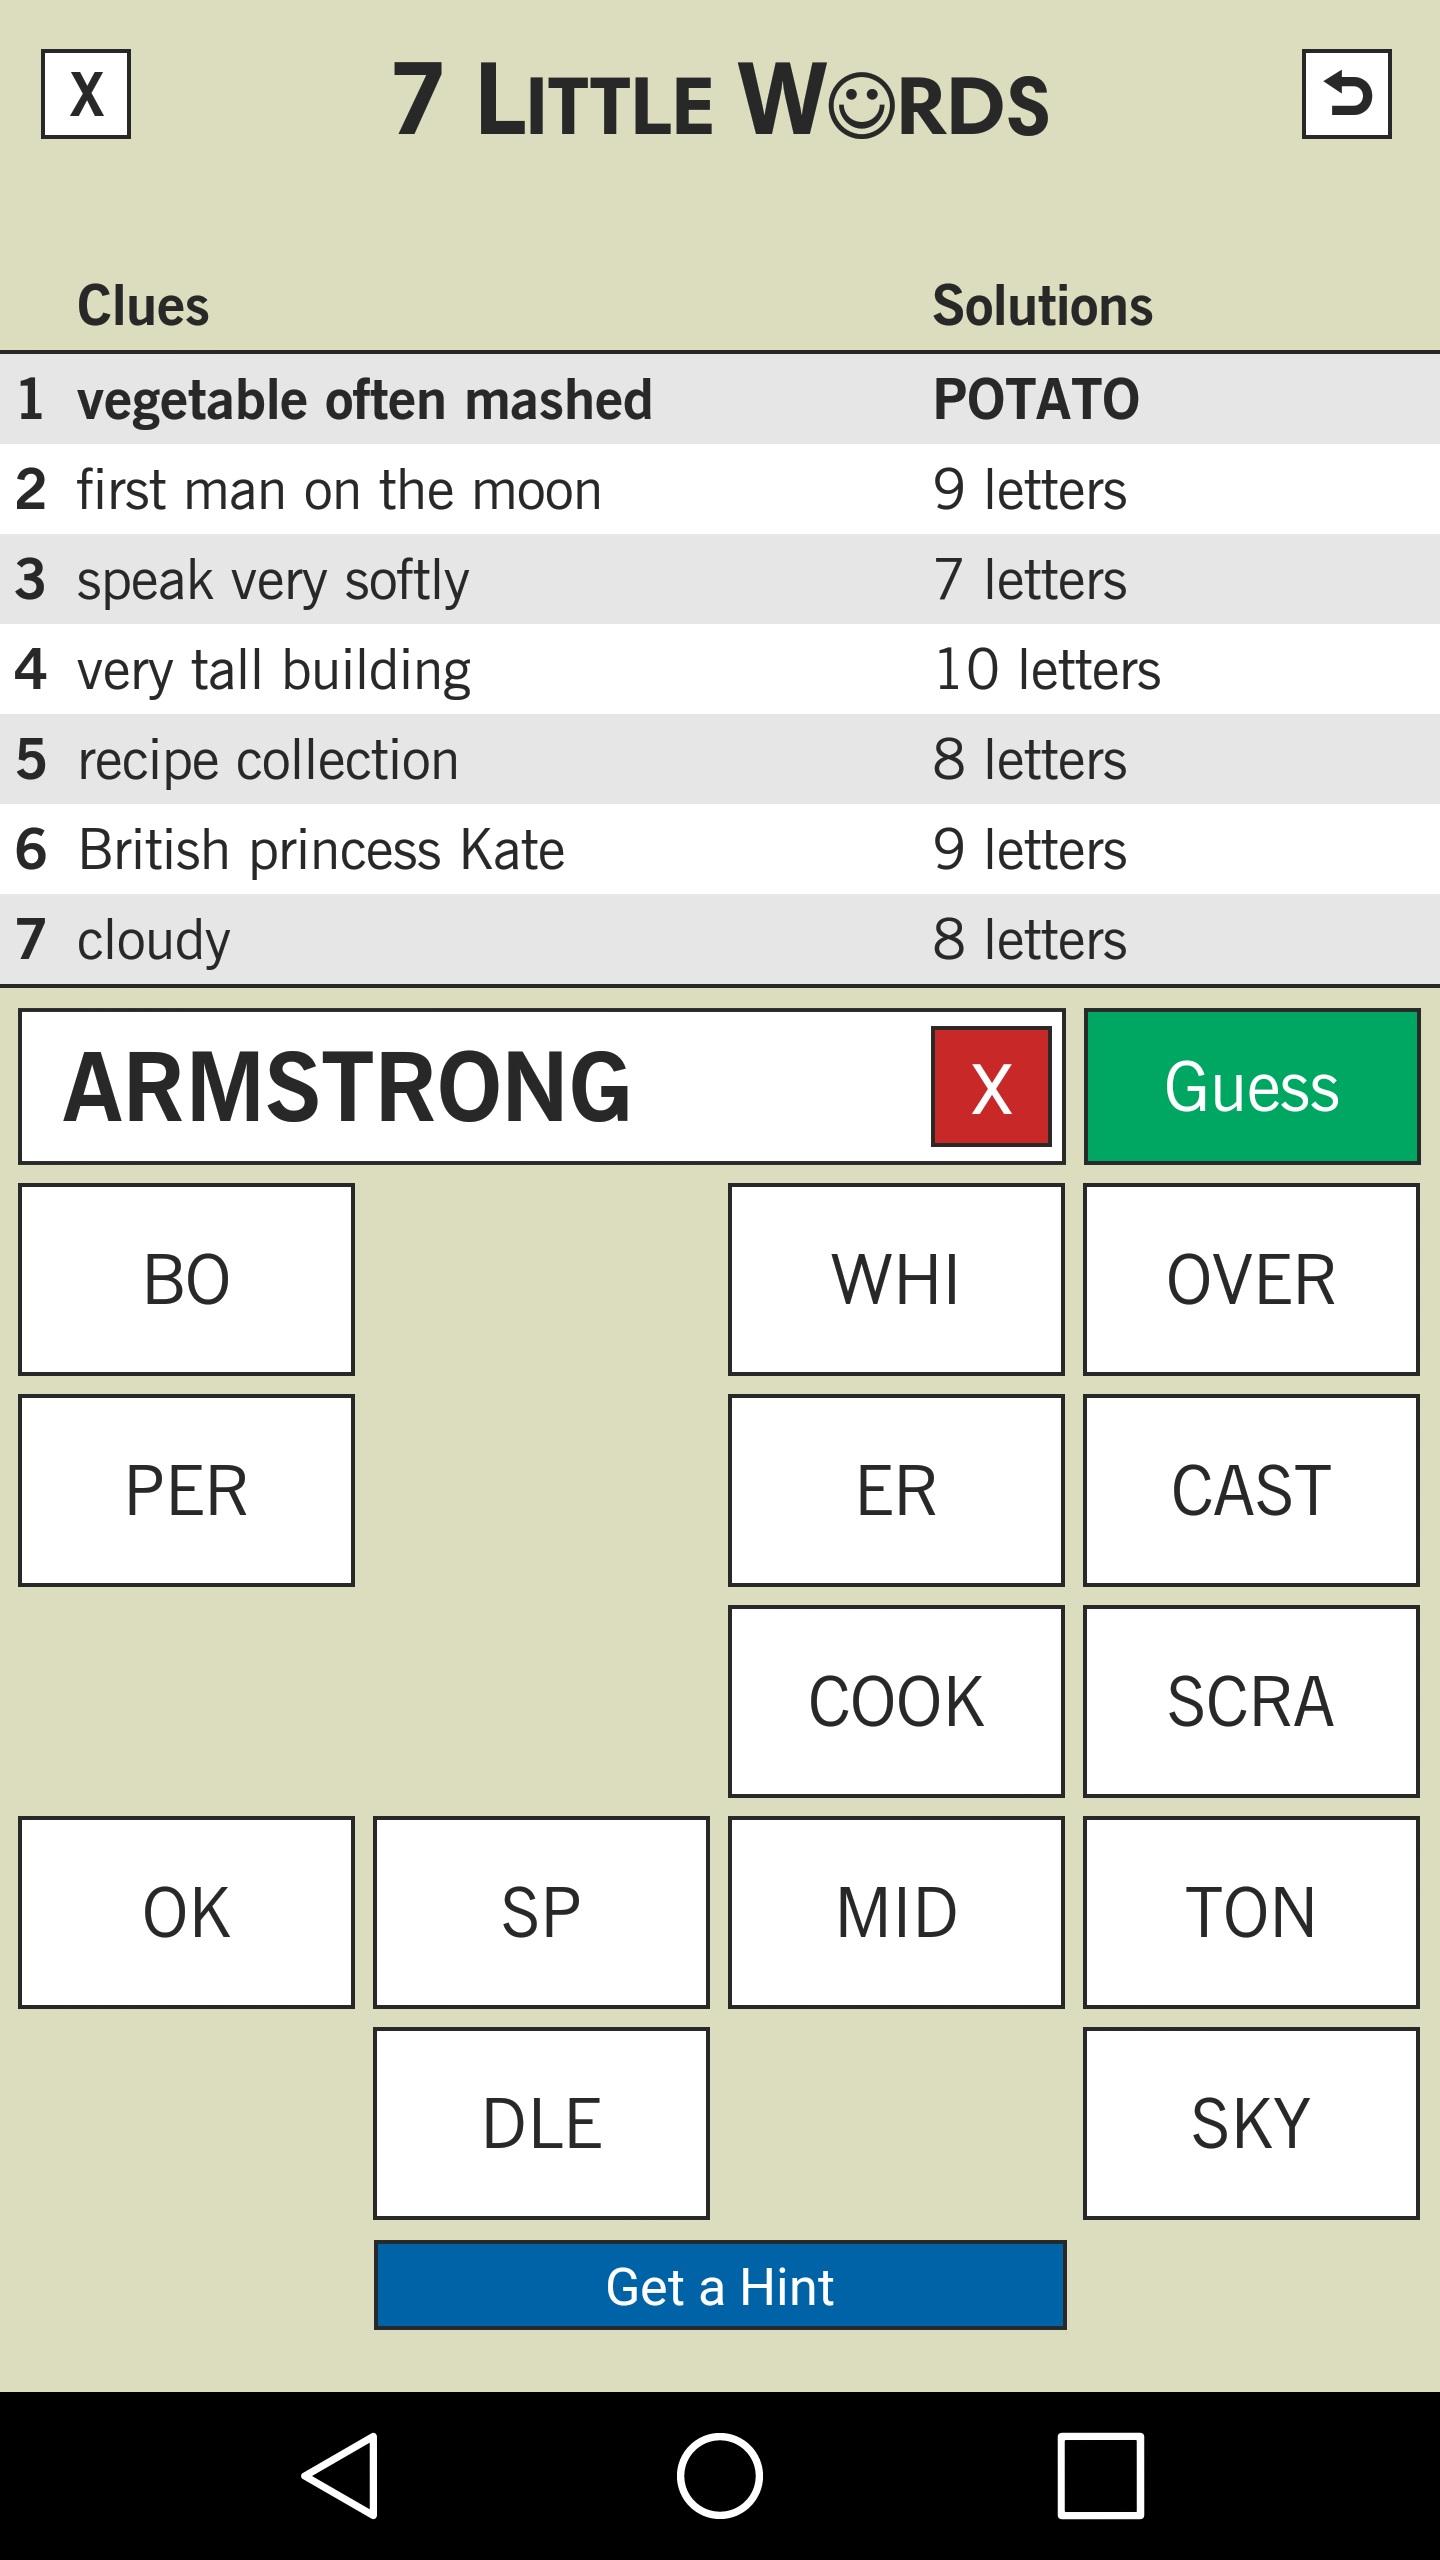This screenshot has height=2560, width=1440.
Task: Pick the COOK letter tile
Action: coord(896,1701)
